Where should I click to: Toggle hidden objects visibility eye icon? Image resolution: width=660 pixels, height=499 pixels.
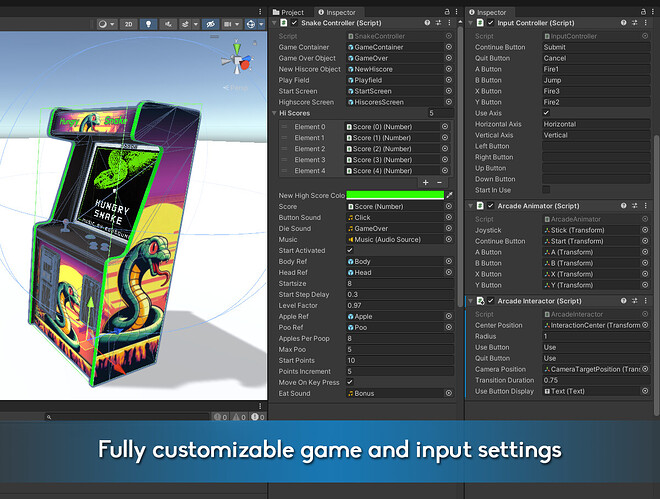(x=210, y=24)
